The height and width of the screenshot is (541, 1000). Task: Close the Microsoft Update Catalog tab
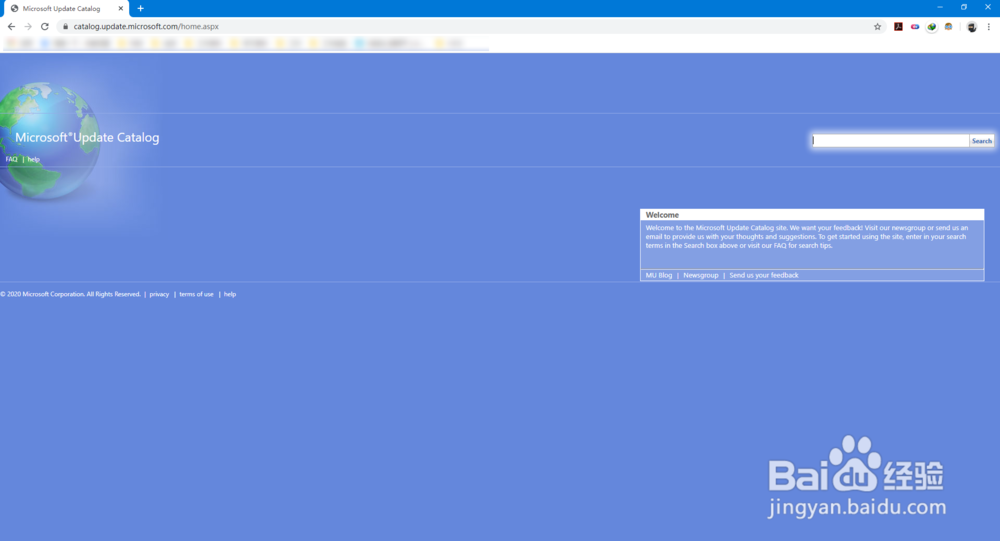121,8
